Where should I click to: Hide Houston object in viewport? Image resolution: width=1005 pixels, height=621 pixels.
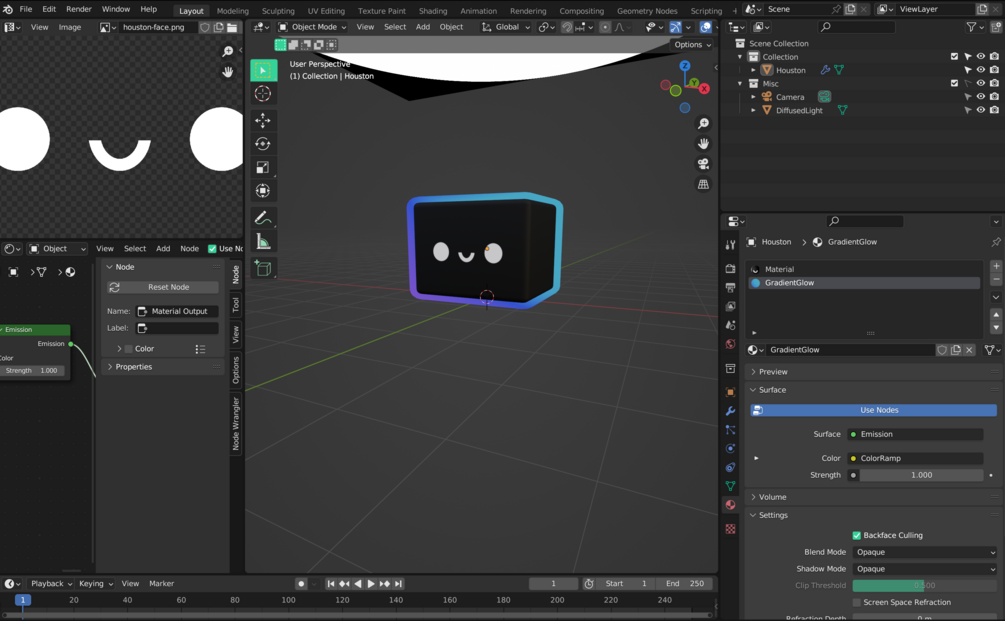click(981, 70)
